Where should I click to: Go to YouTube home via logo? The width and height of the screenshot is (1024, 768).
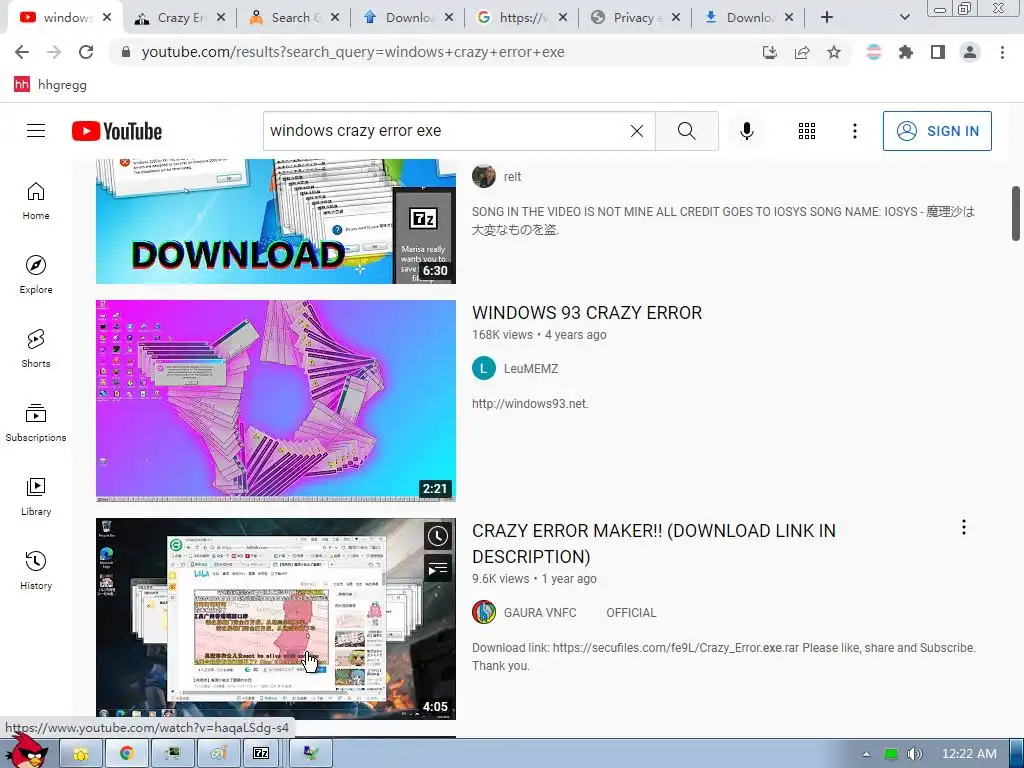(x=117, y=131)
